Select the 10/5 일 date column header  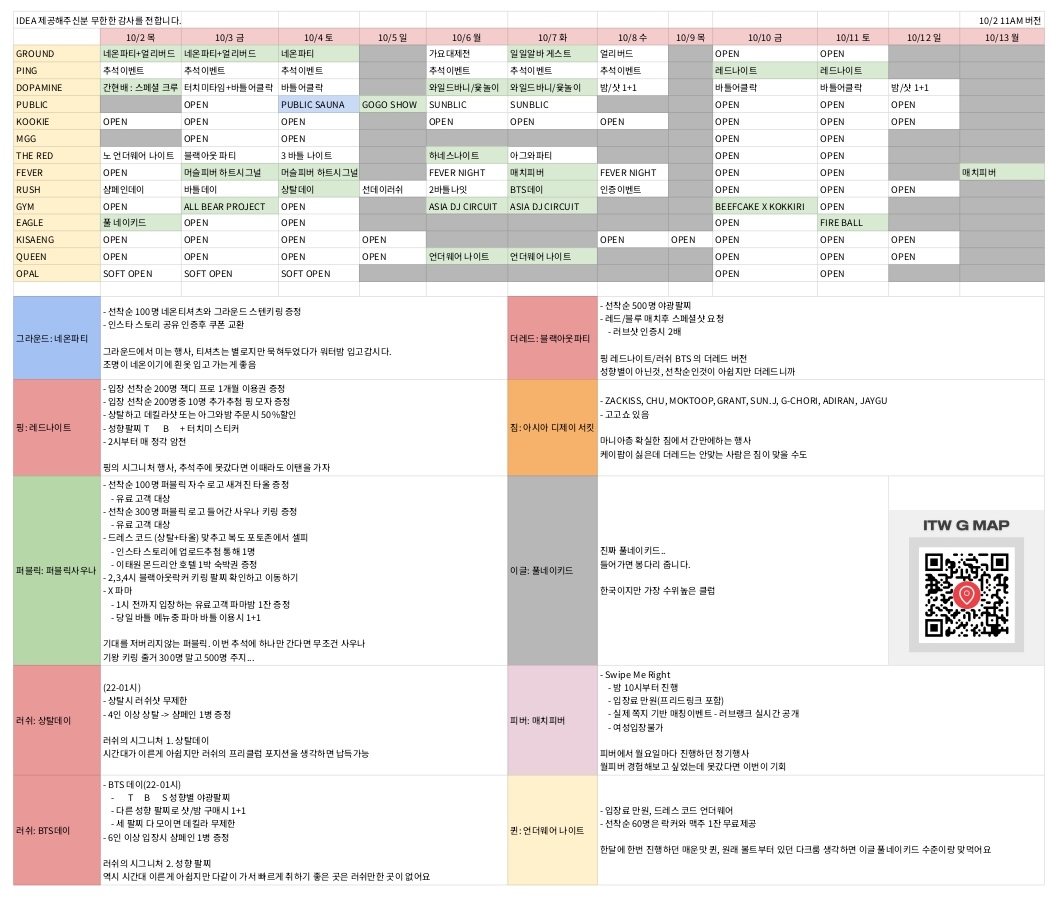point(392,36)
